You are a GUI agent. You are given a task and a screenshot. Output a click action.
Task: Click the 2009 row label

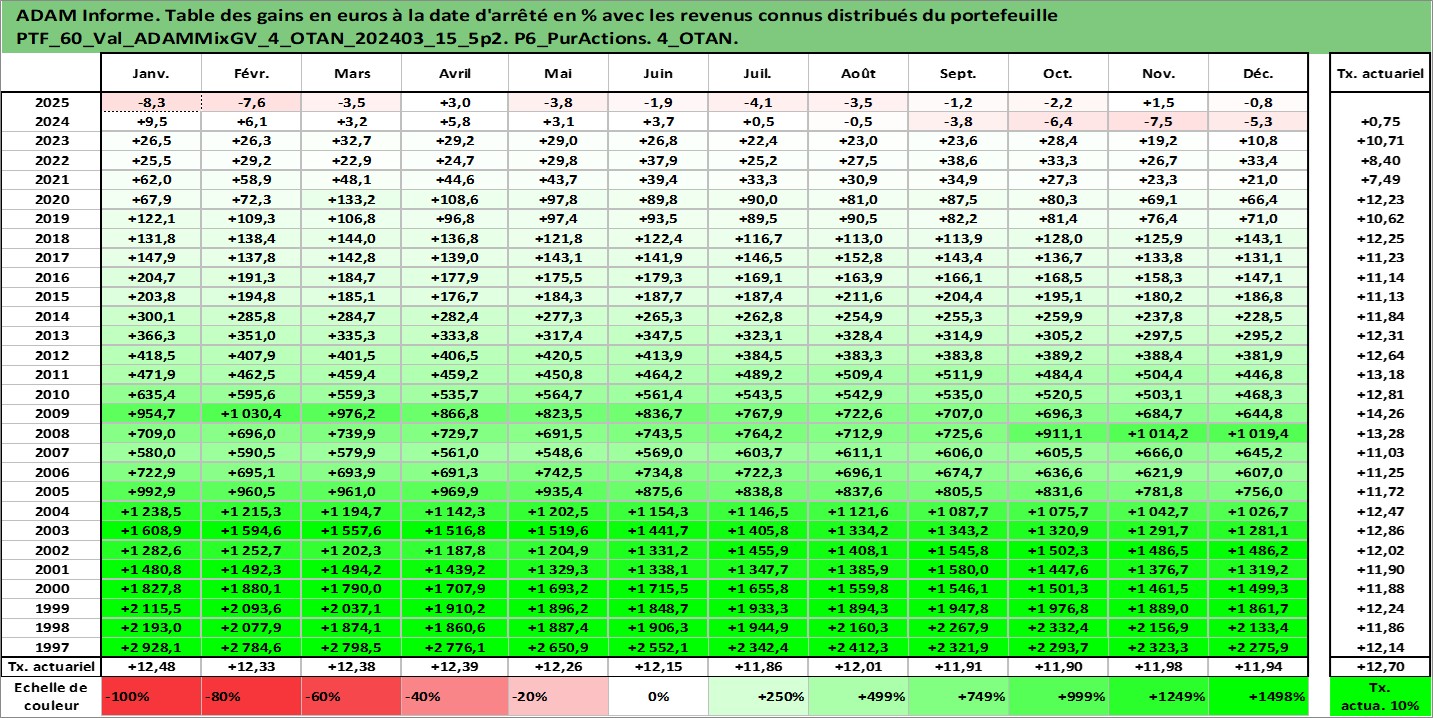51,412
